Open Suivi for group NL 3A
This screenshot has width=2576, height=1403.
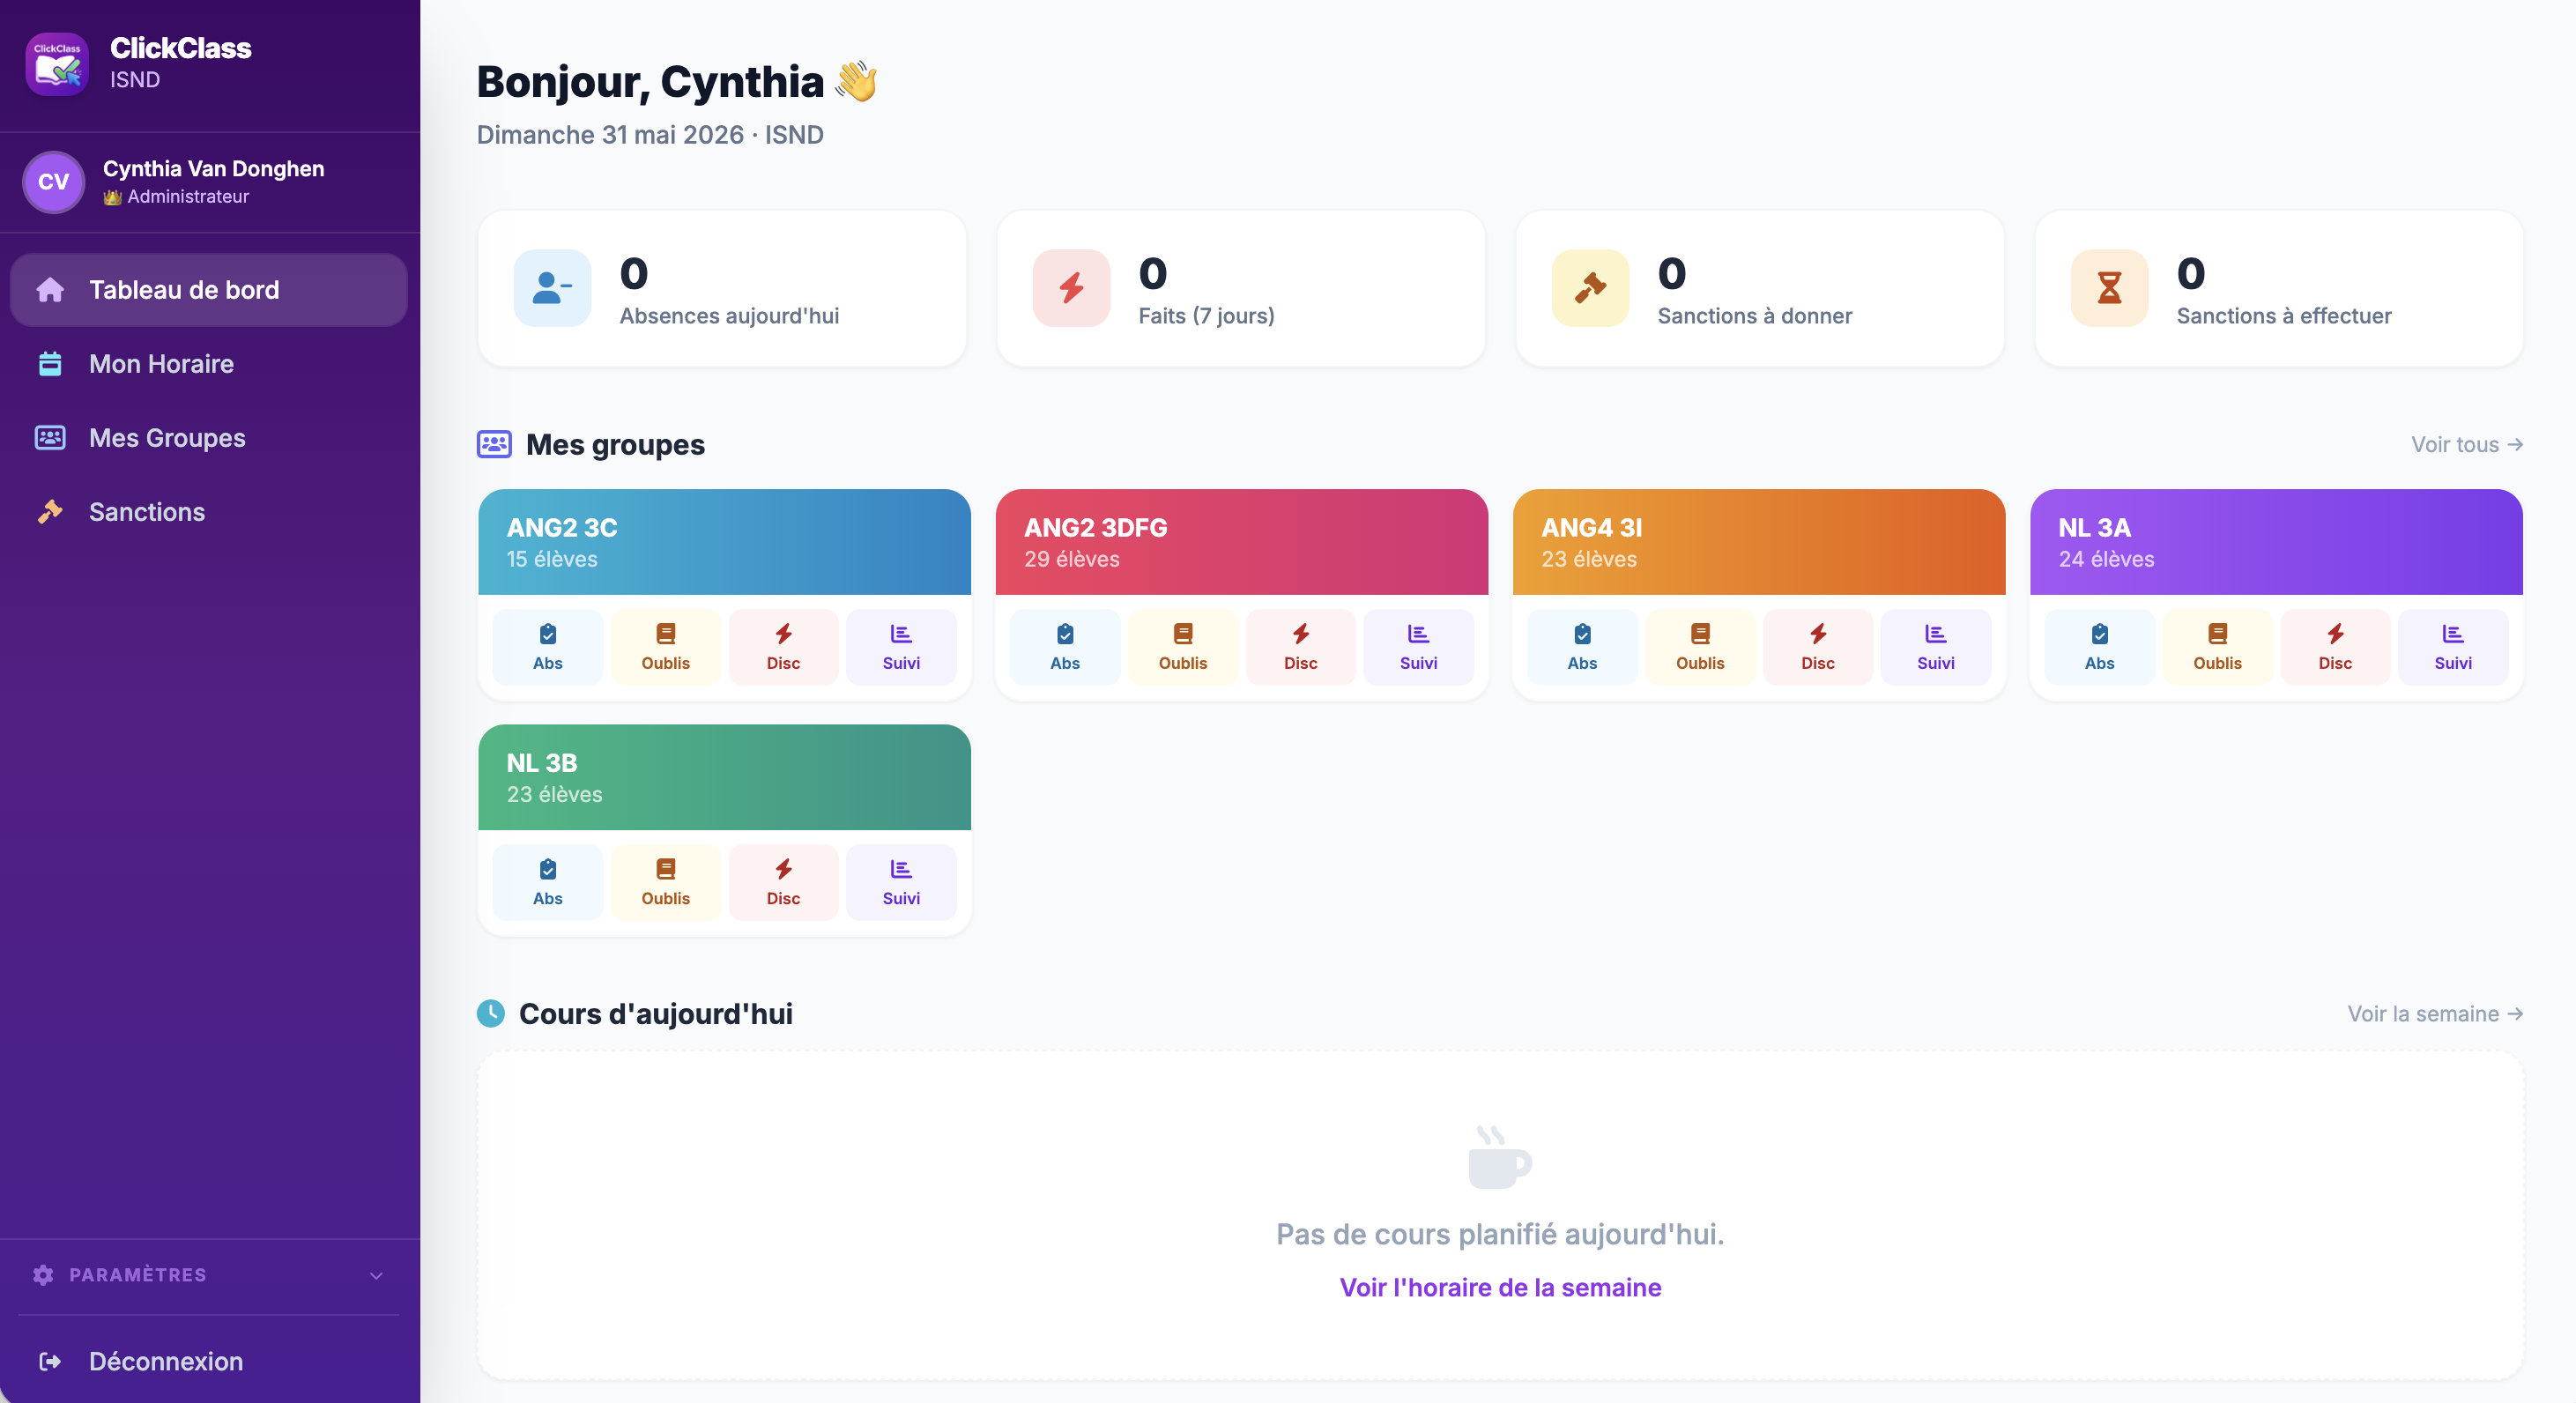tap(2453, 647)
